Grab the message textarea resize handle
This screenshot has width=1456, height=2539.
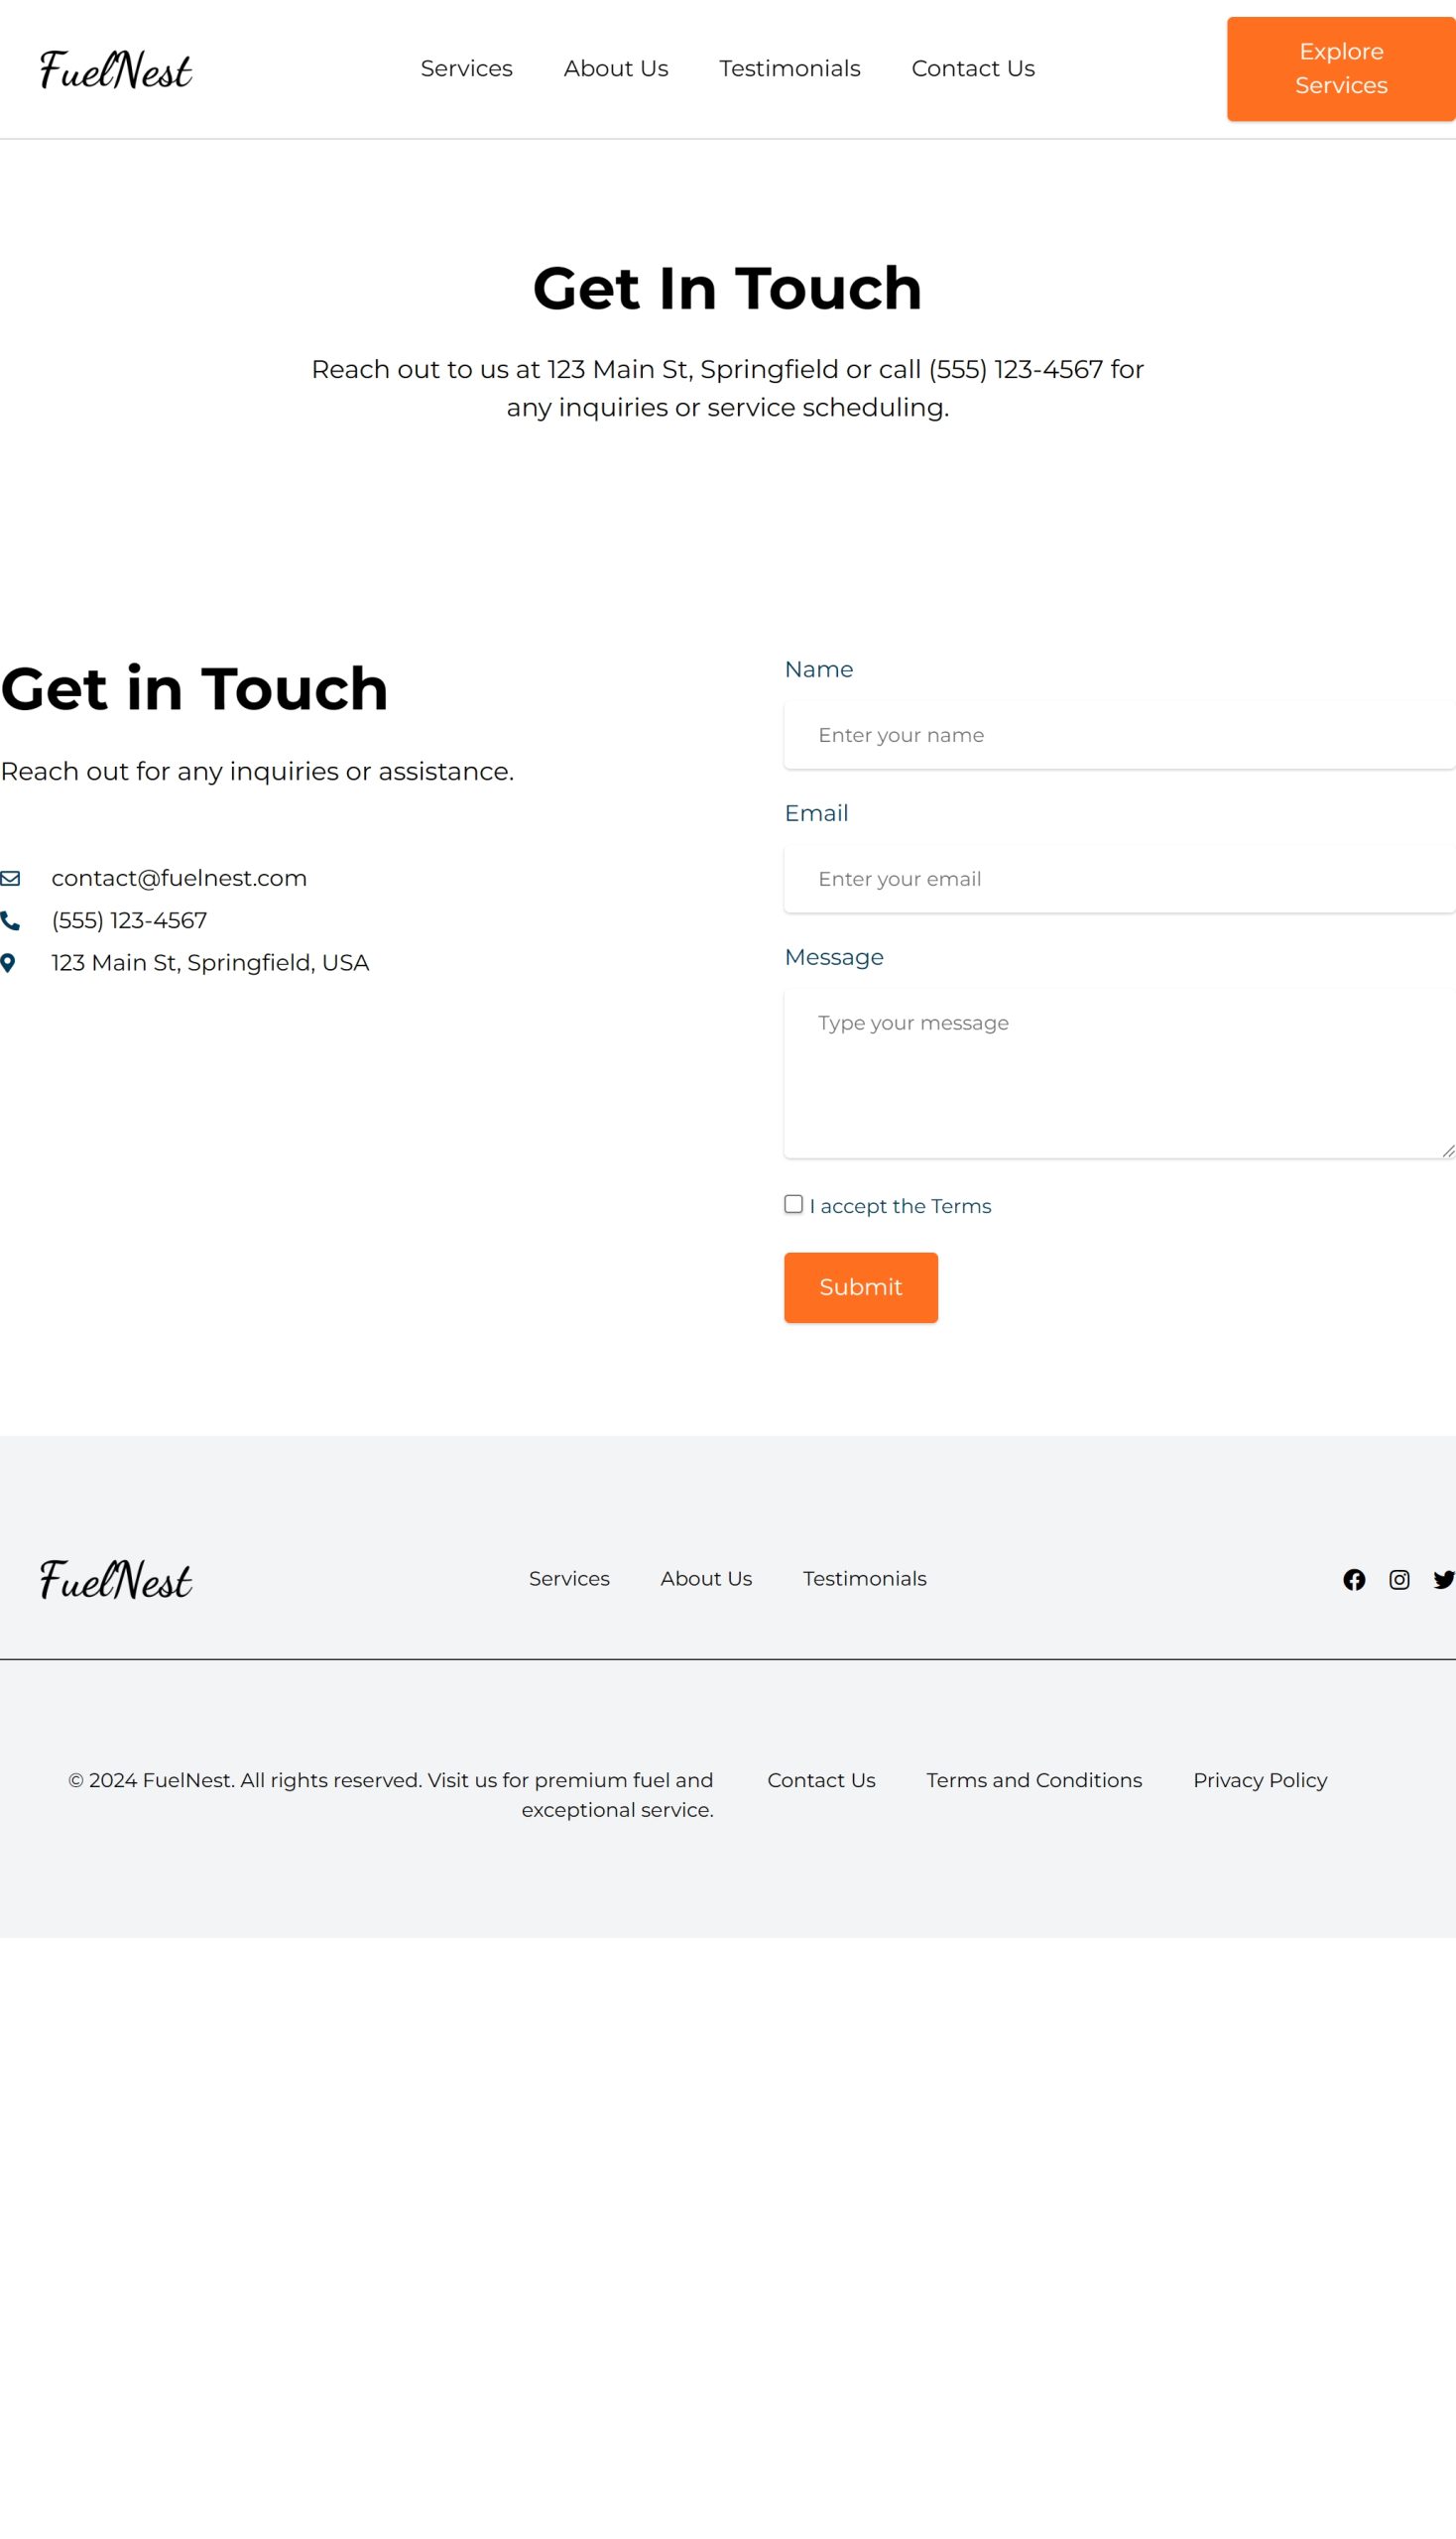pos(1448,1151)
